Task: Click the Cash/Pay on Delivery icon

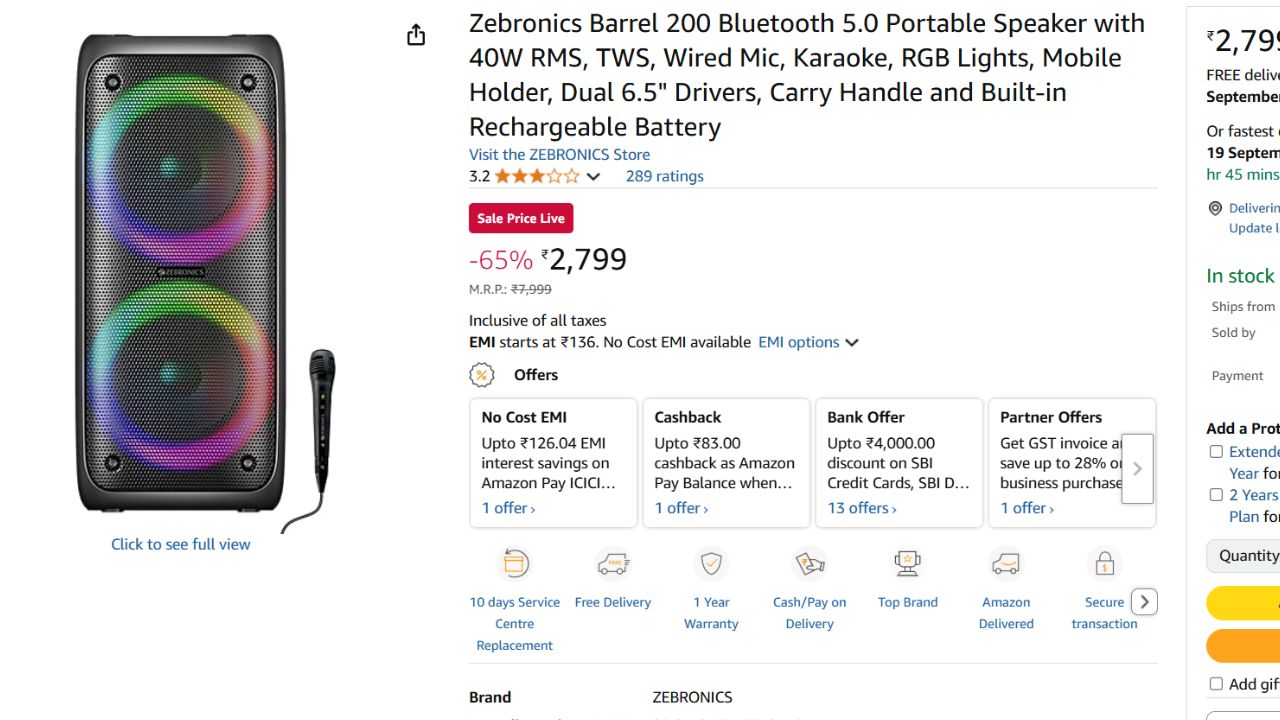Action: pos(810,564)
